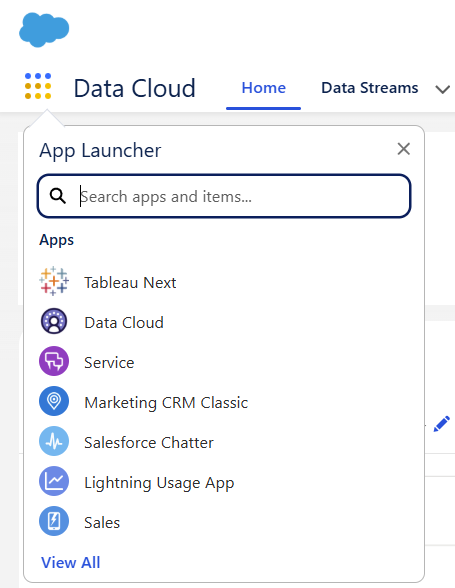The image size is (455, 588).
Task: Close the App Launcher panel
Action: pos(404,149)
